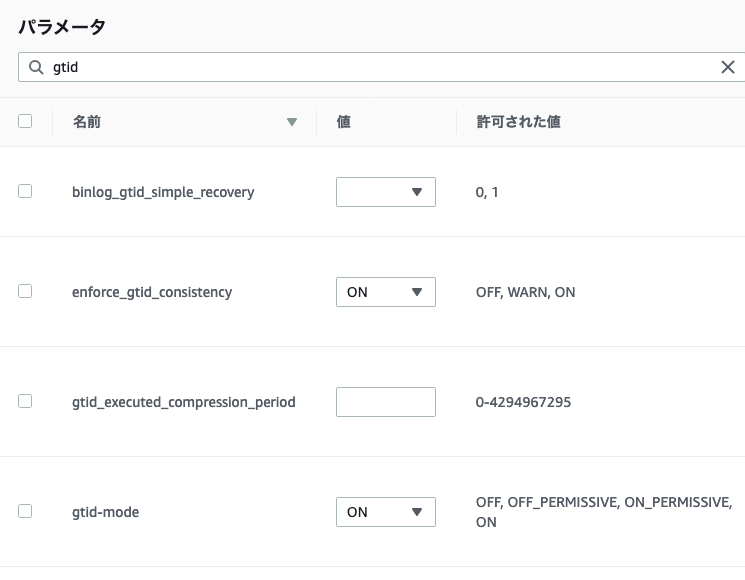The height and width of the screenshot is (580, 745).
Task: Tick the gtid_executed_compression_period checkbox
Action: point(25,401)
